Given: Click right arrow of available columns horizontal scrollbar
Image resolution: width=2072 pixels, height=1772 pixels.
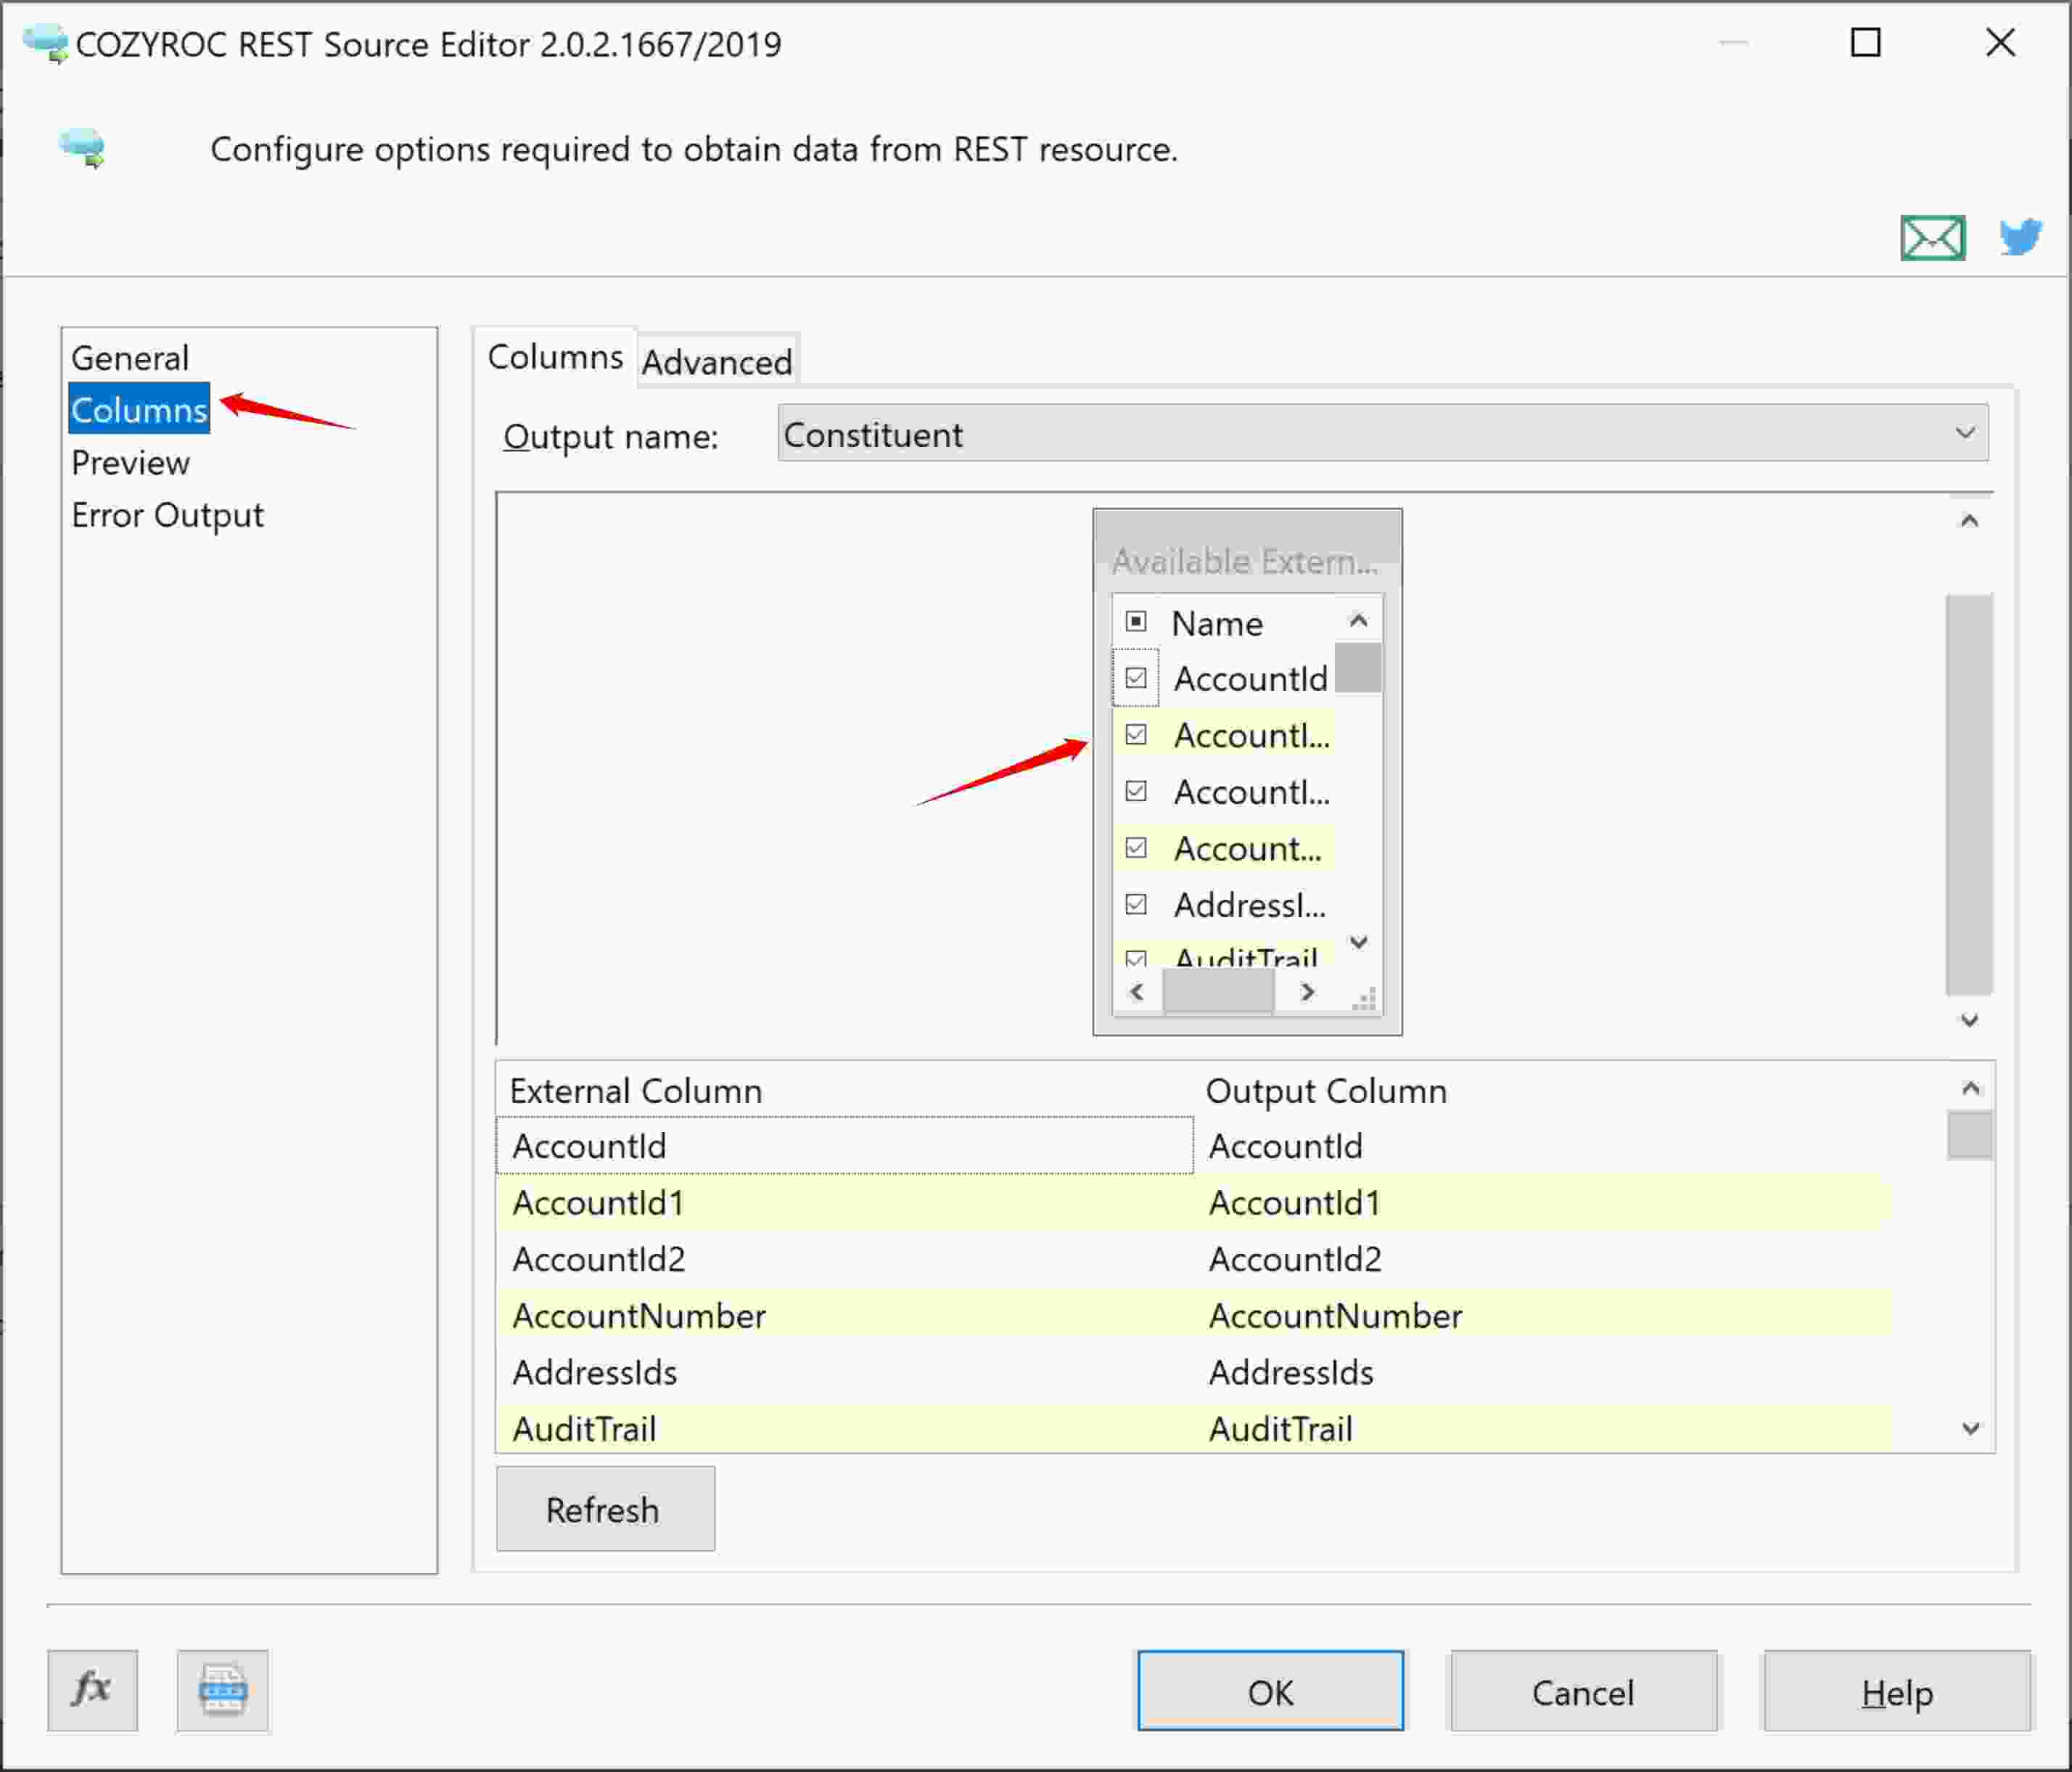Looking at the screenshot, I should click(1307, 992).
